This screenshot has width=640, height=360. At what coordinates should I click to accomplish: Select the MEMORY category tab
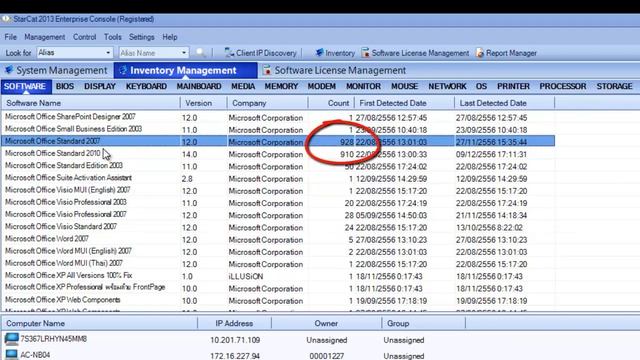[x=281, y=87]
